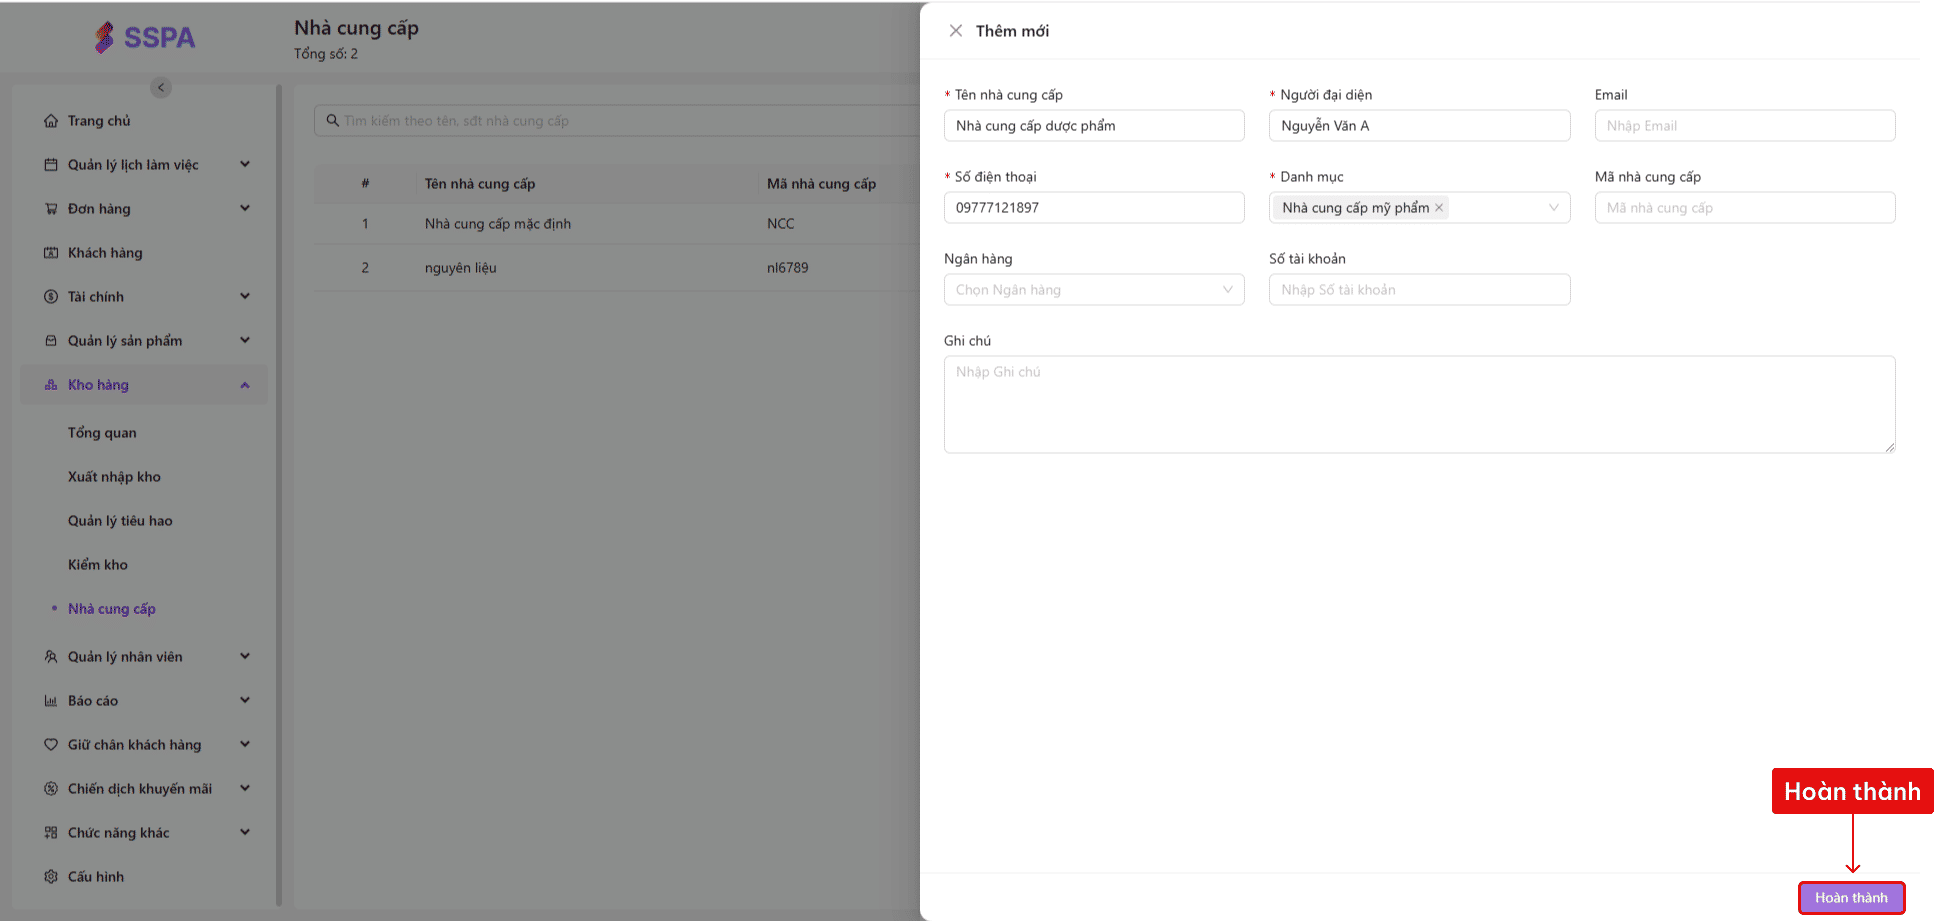This screenshot has width=1934, height=921.
Task: Click the supplier search box
Action: (x=617, y=121)
